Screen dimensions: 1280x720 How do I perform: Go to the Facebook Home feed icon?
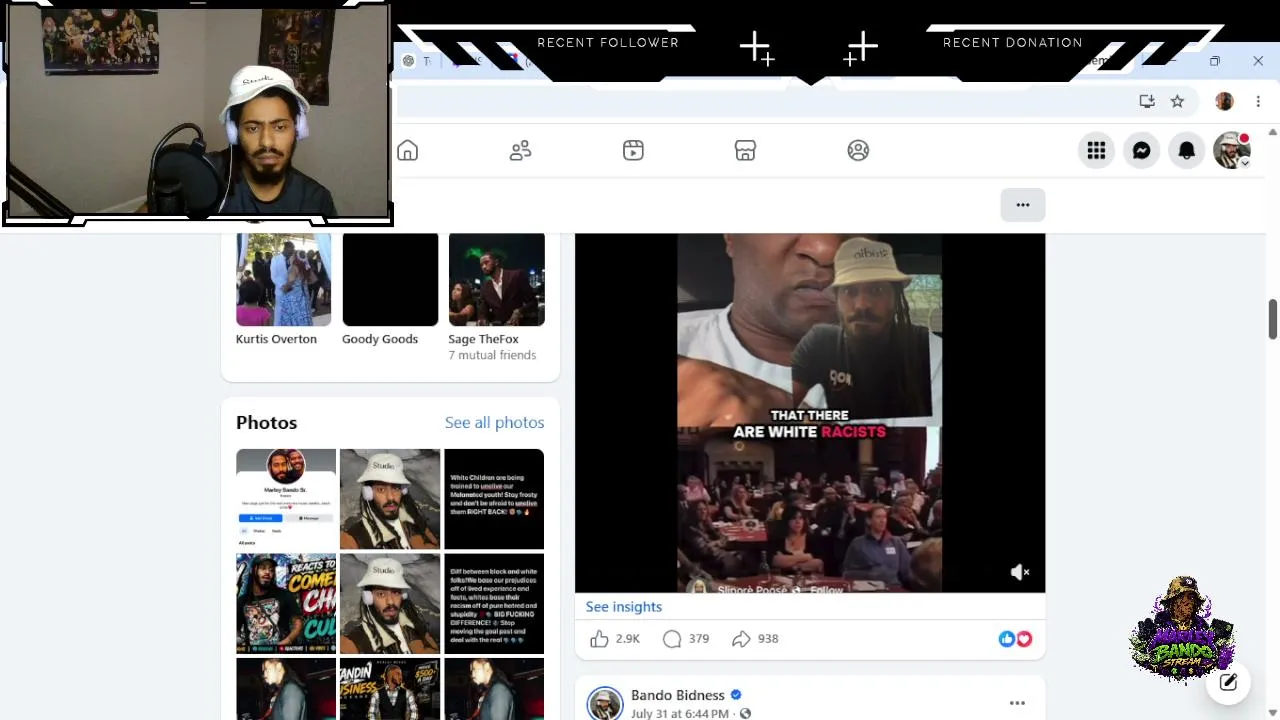pyautogui.click(x=407, y=150)
